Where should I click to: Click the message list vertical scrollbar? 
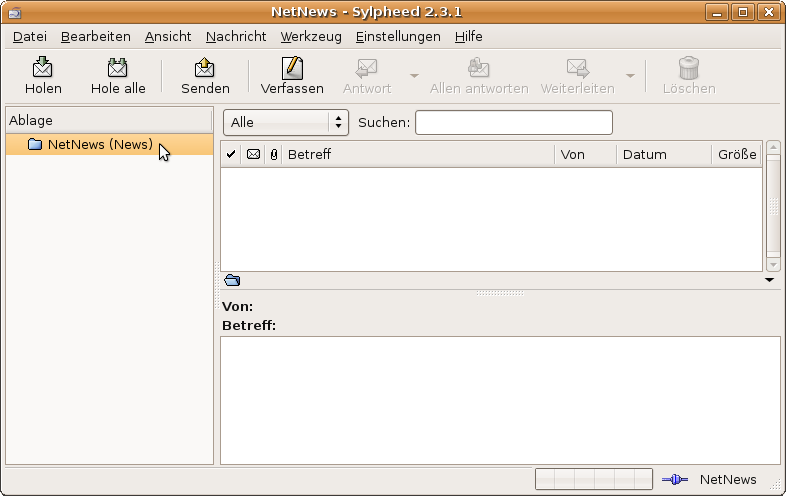(773, 205)
